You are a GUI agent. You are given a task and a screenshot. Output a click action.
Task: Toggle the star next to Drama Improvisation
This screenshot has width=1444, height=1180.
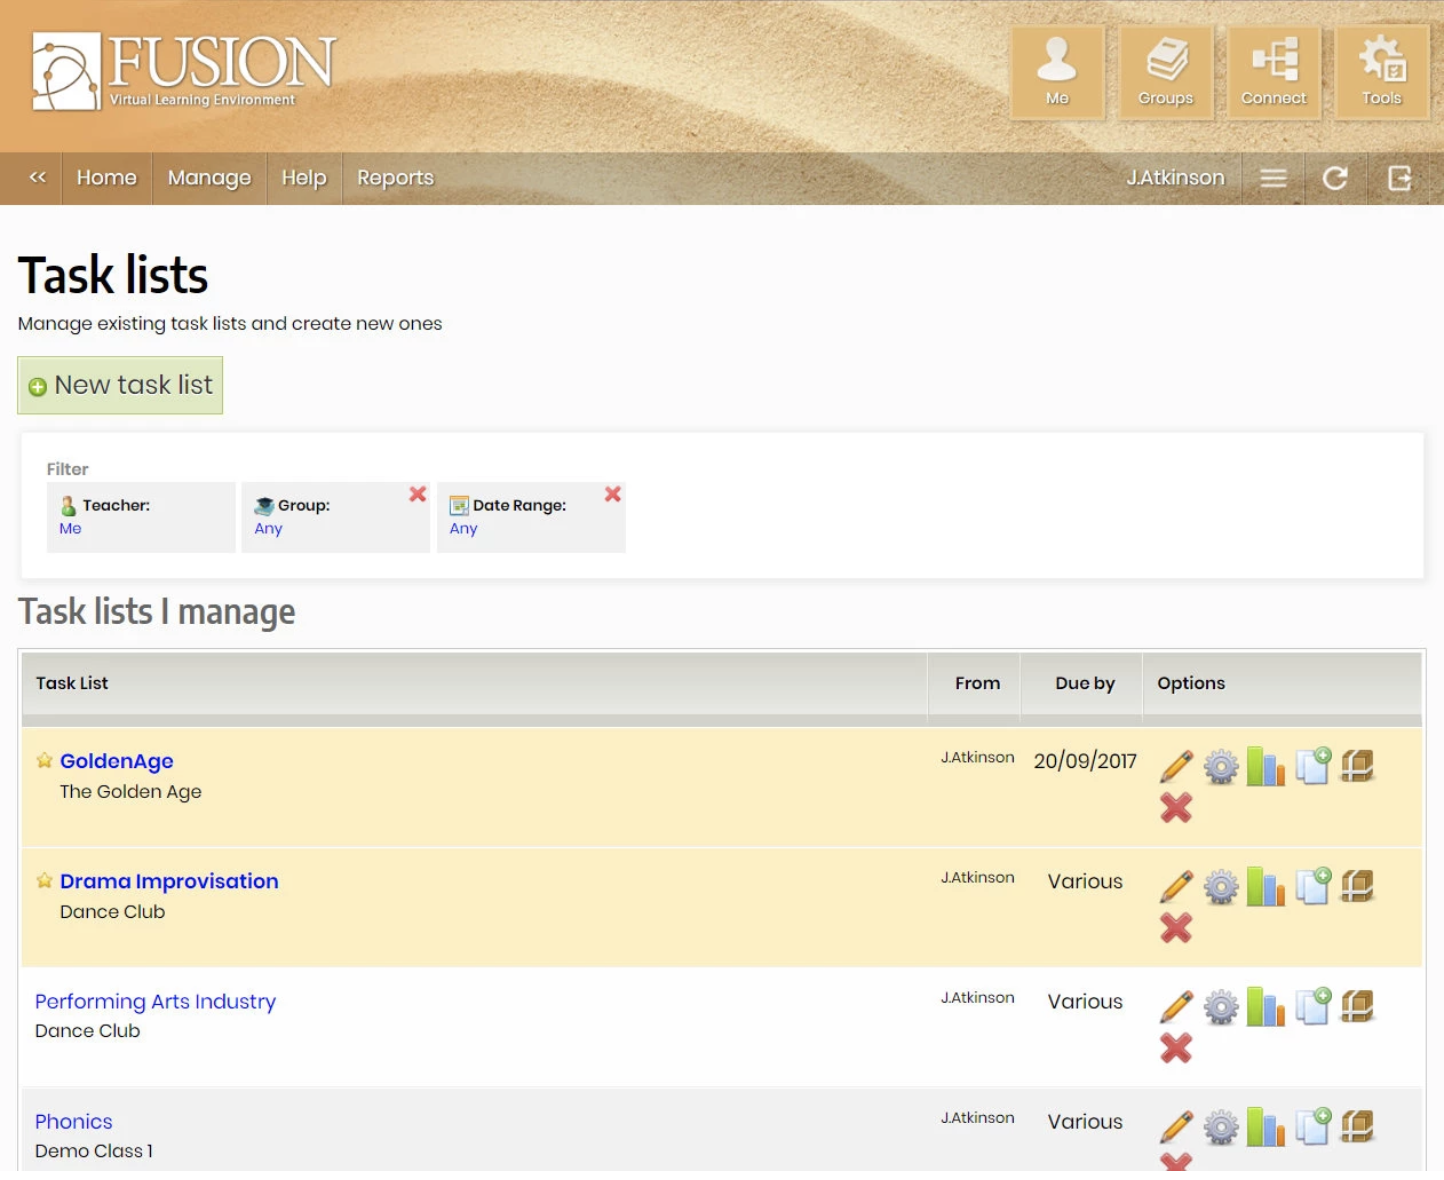pyautogui.click(x=44, y=881)
